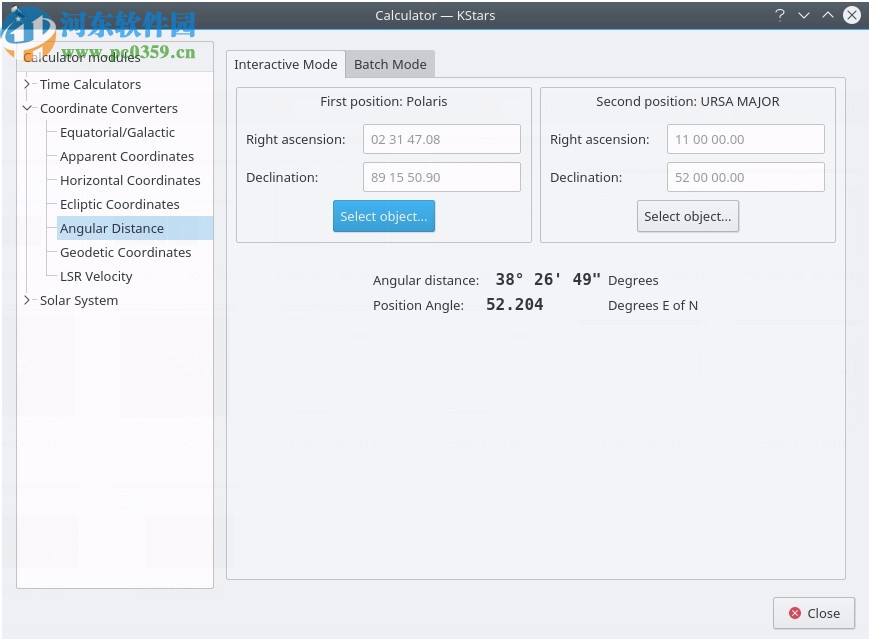Click the Second position: URSA MAJOR label
869x639 pixels.
688,101
